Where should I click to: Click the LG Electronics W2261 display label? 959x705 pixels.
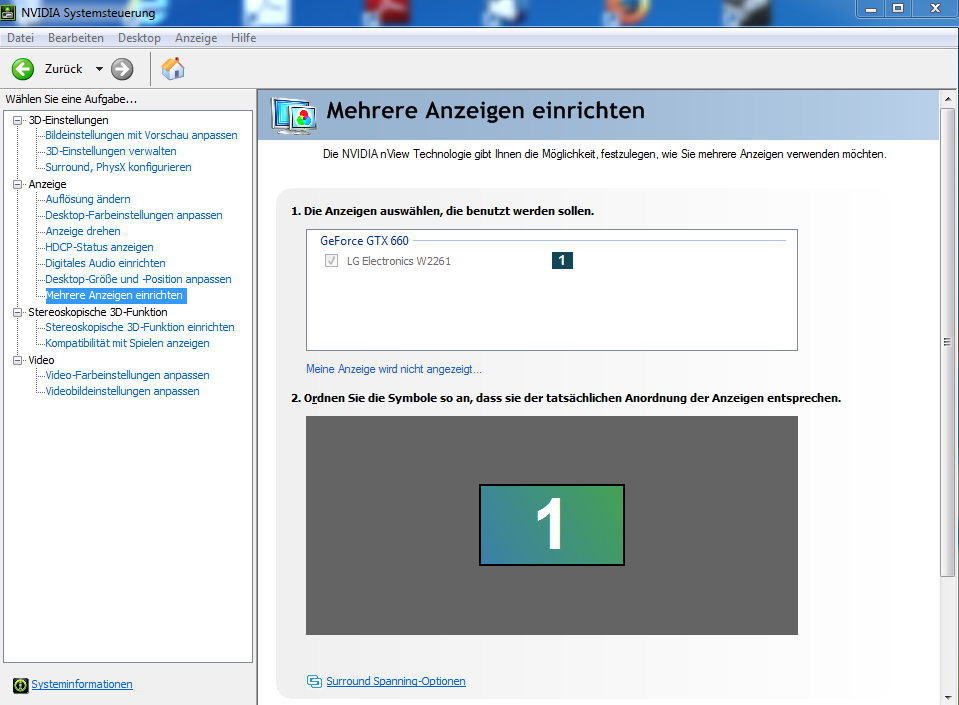pos(399,261)
